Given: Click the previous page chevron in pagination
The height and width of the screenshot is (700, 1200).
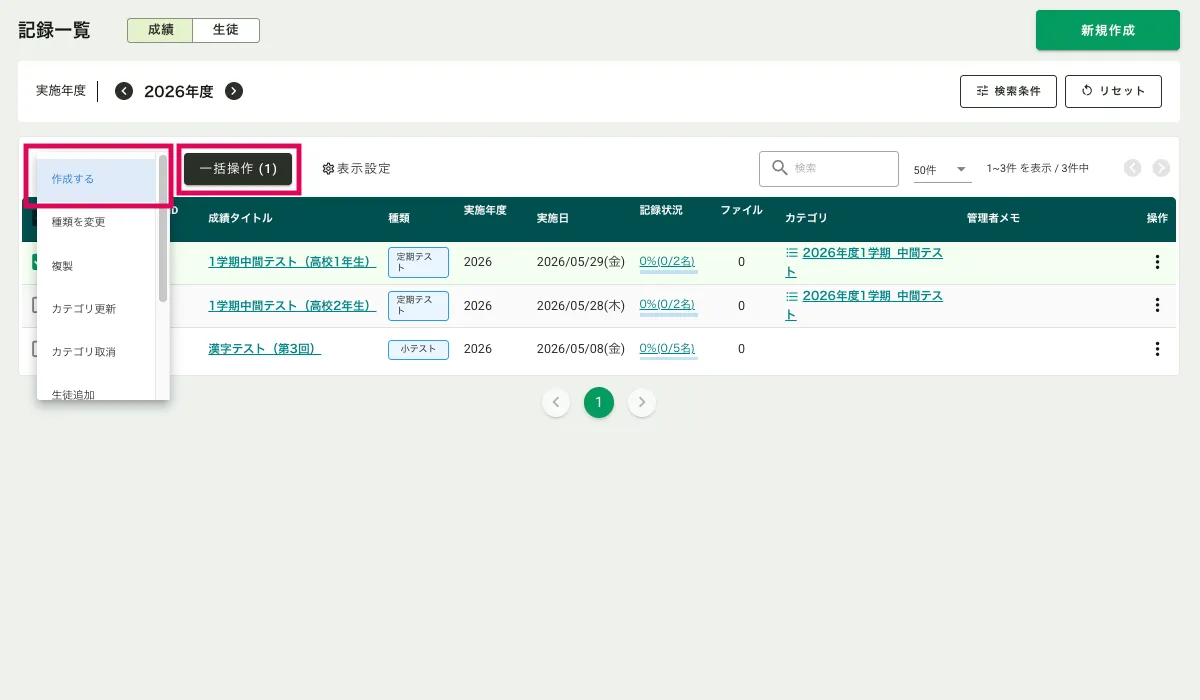Looking at the screenshot, I should 556,403.
